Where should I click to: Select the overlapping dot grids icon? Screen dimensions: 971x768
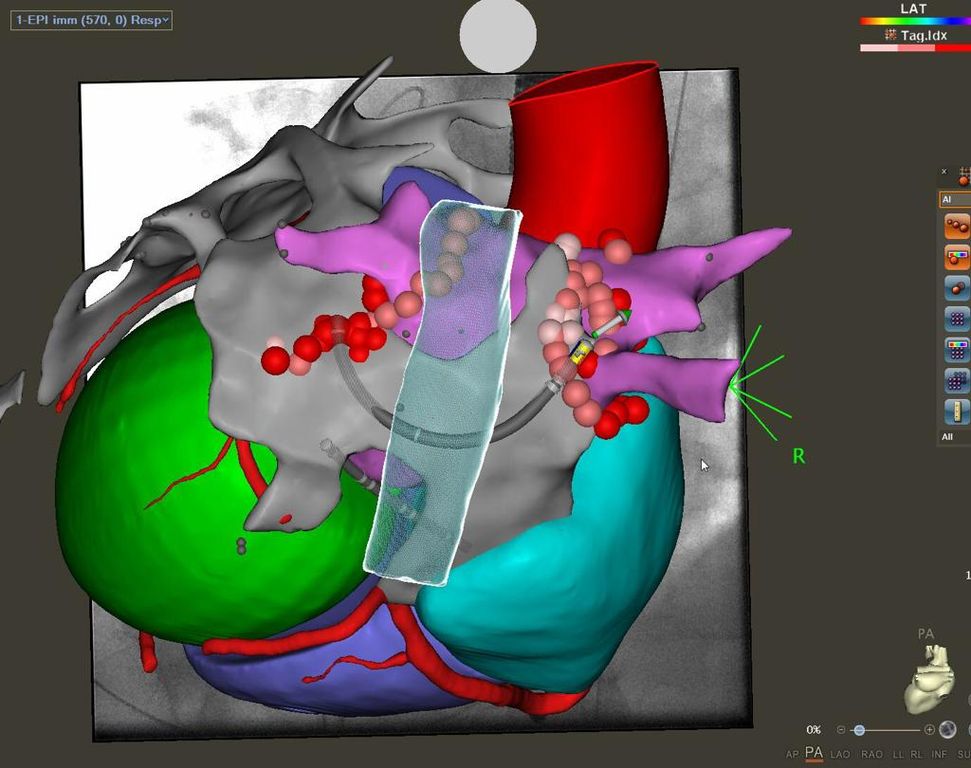tap(956, 381)
